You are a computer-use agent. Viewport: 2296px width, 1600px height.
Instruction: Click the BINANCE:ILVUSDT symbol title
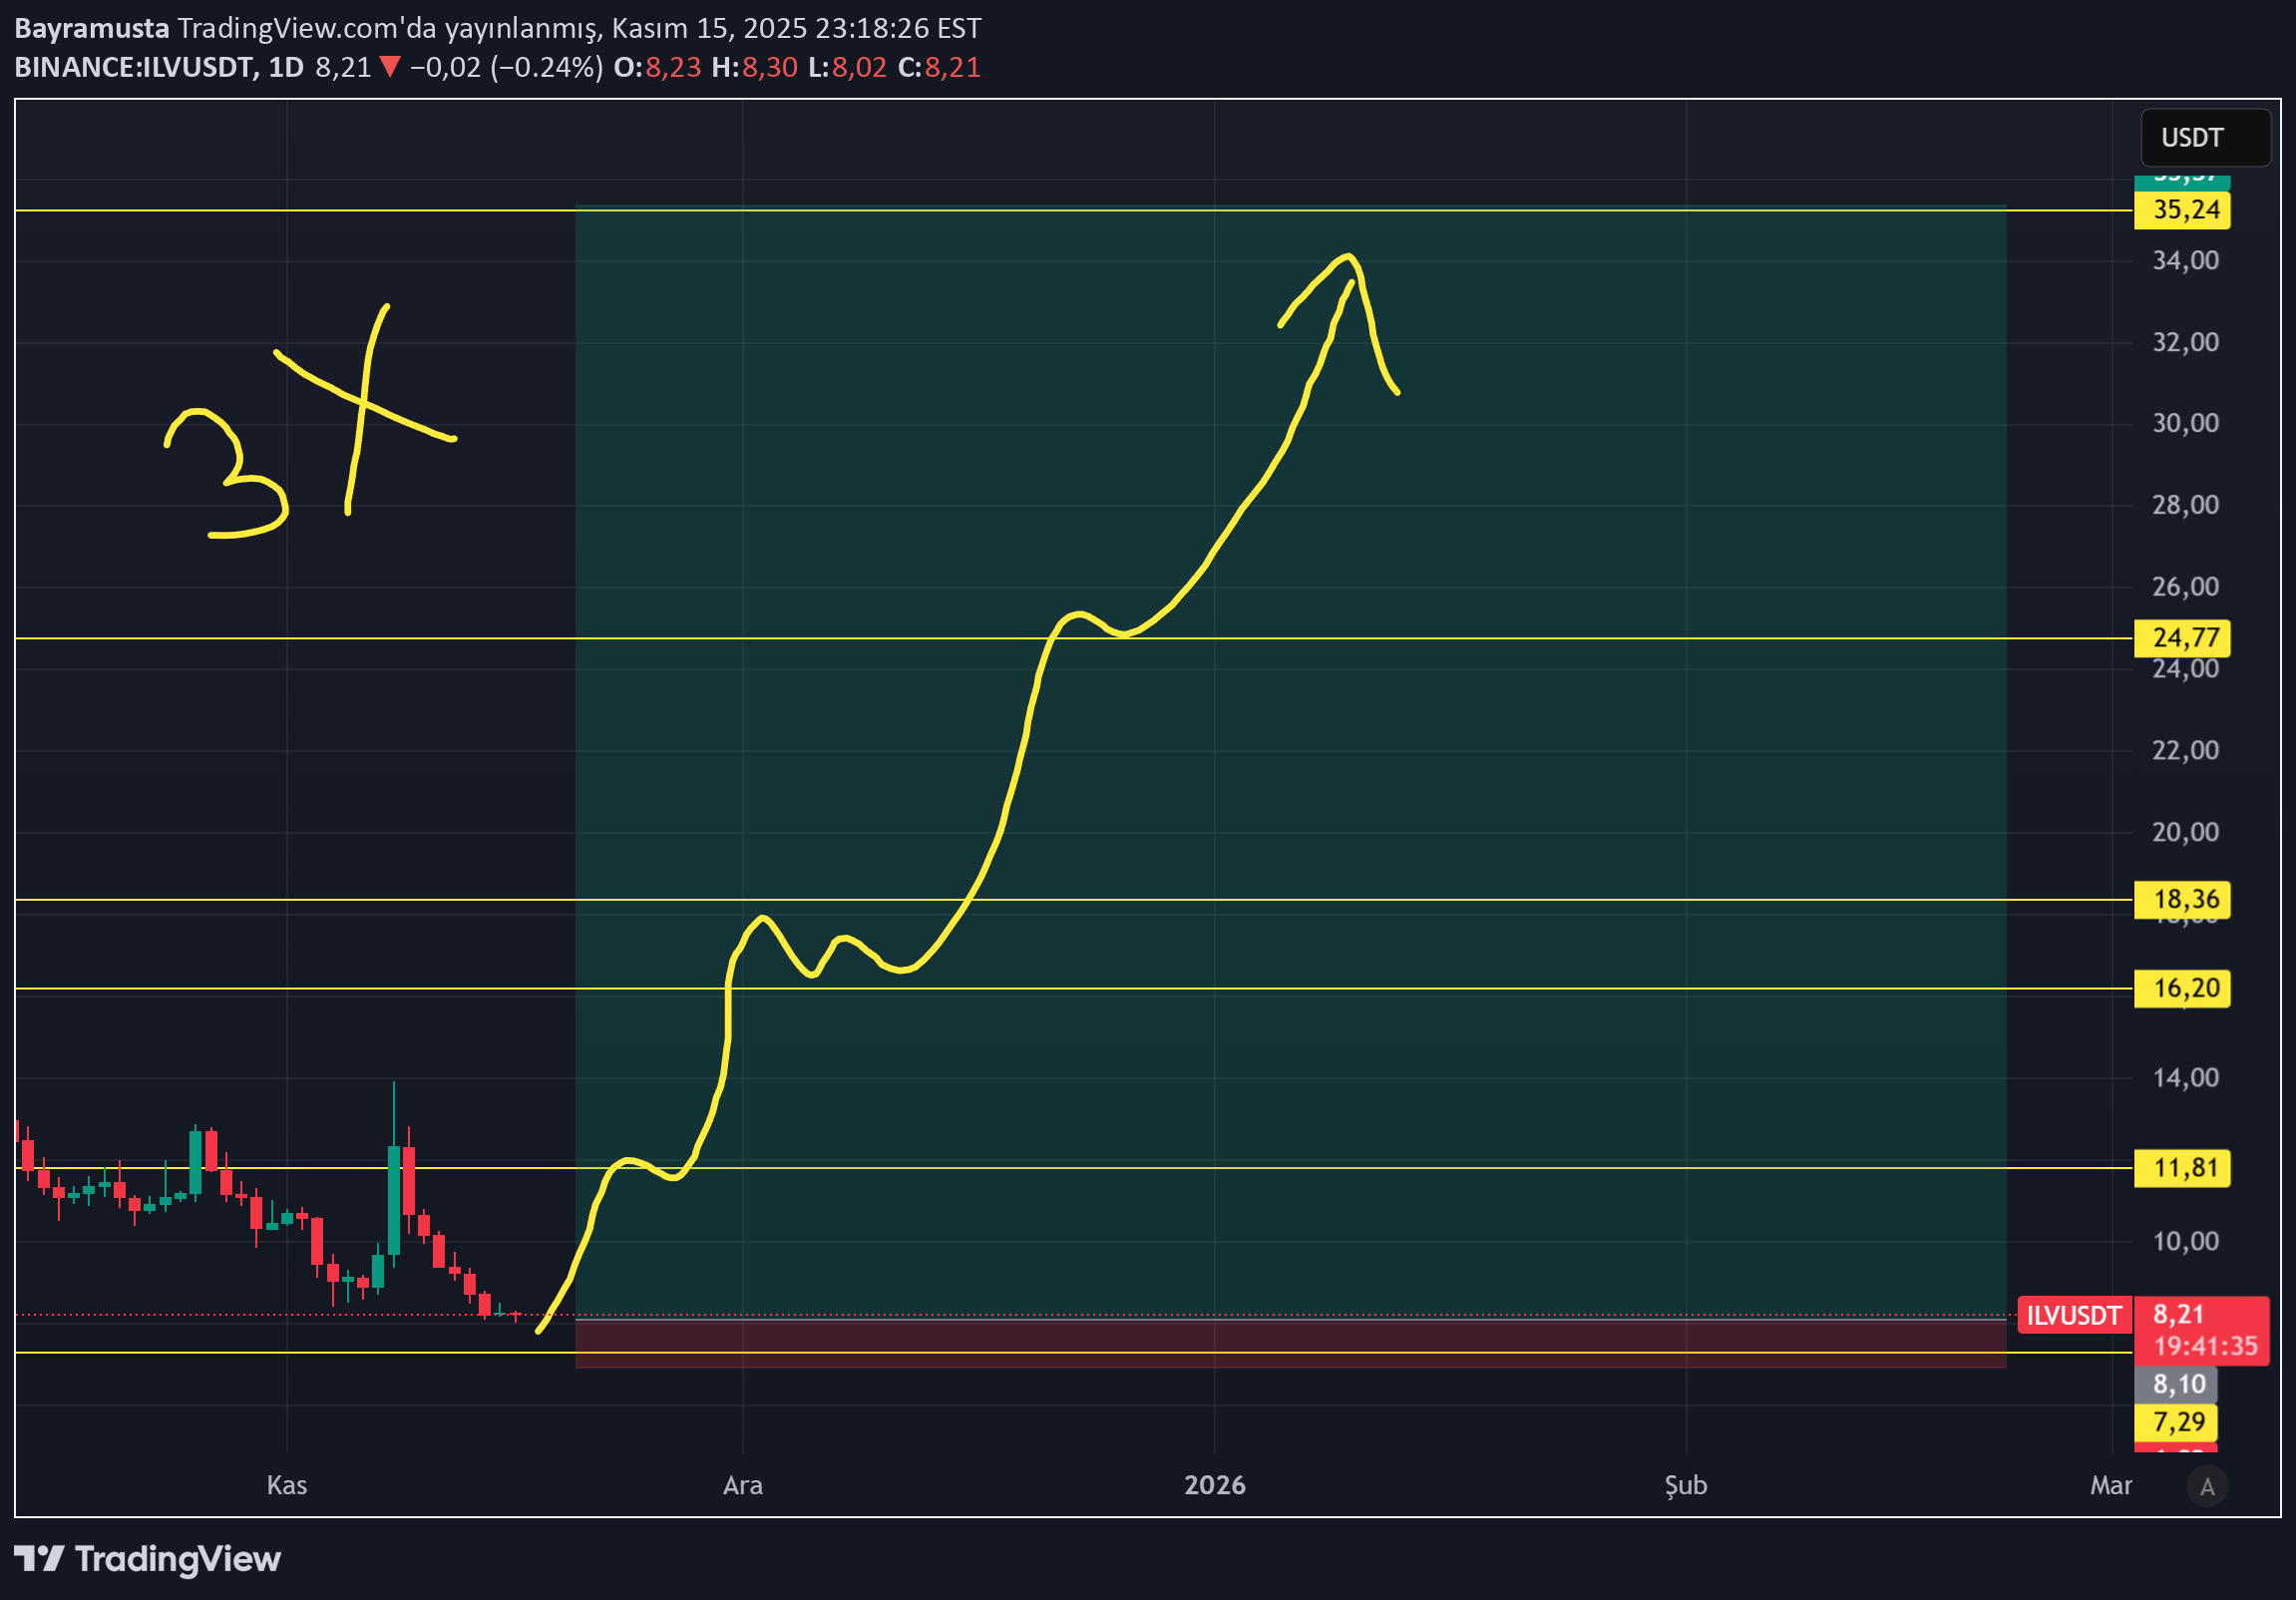(x=133, y=67)
